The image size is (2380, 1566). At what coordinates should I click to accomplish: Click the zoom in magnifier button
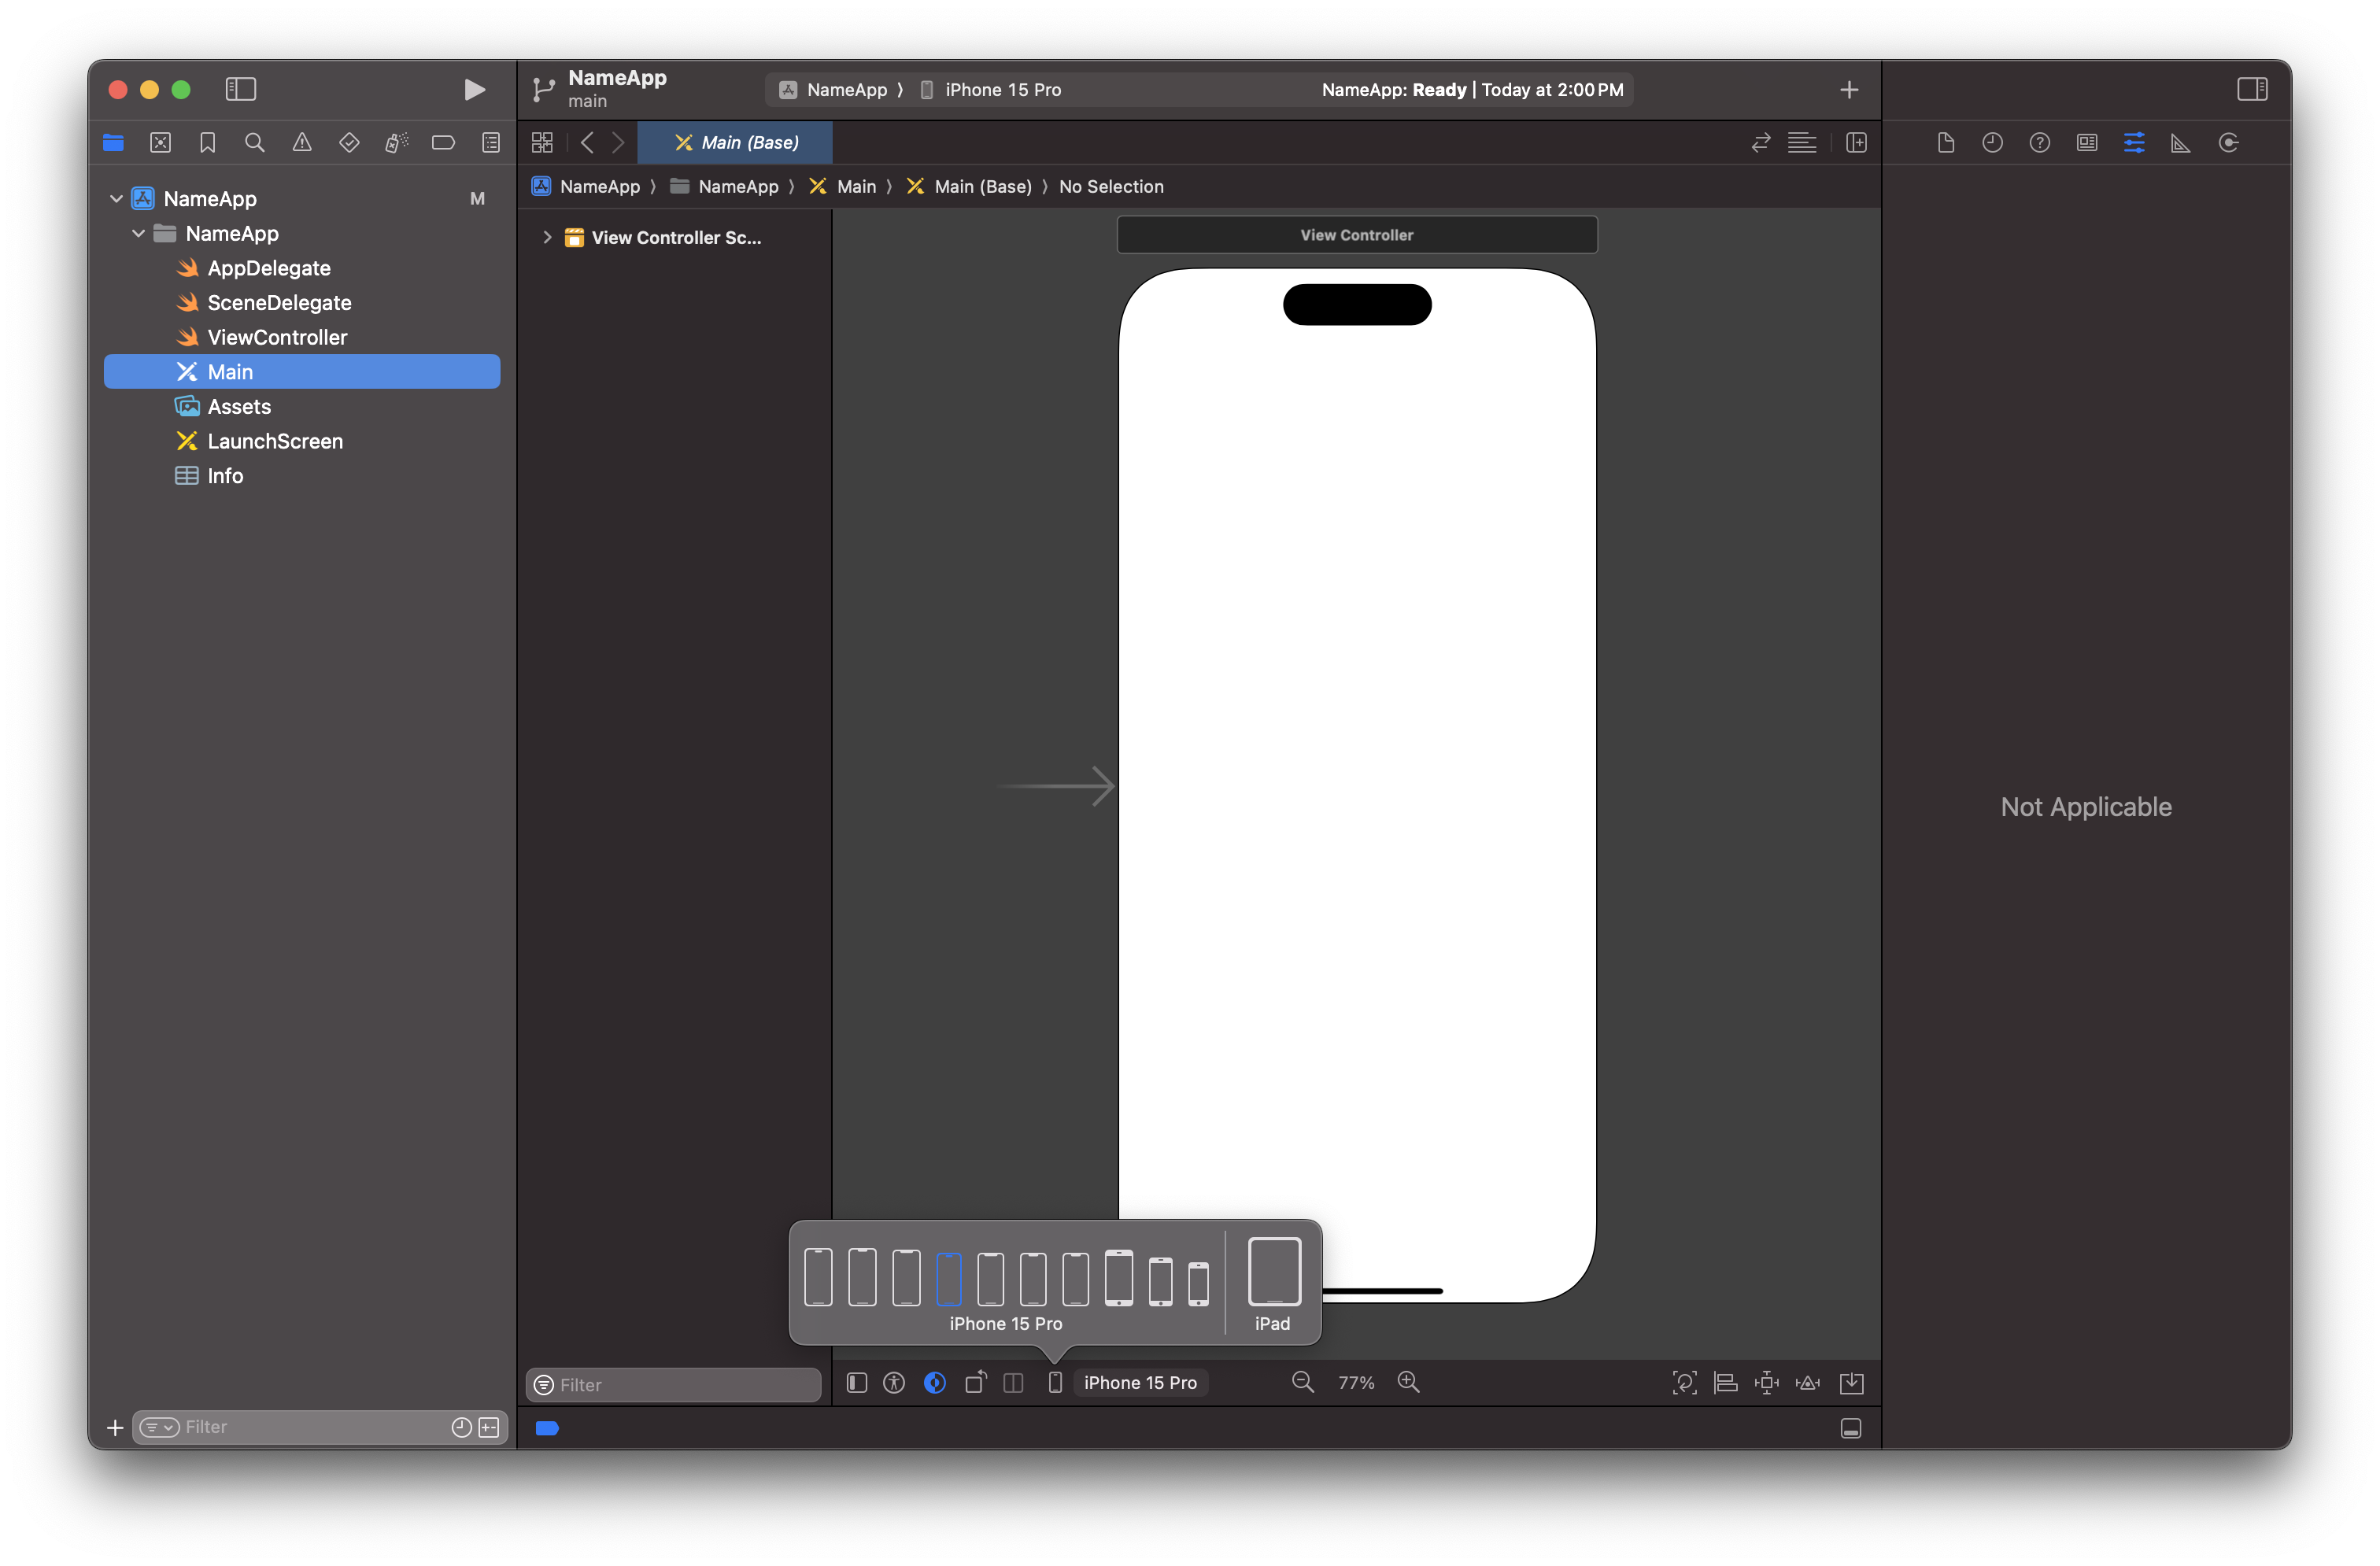pos(1408,1382)
